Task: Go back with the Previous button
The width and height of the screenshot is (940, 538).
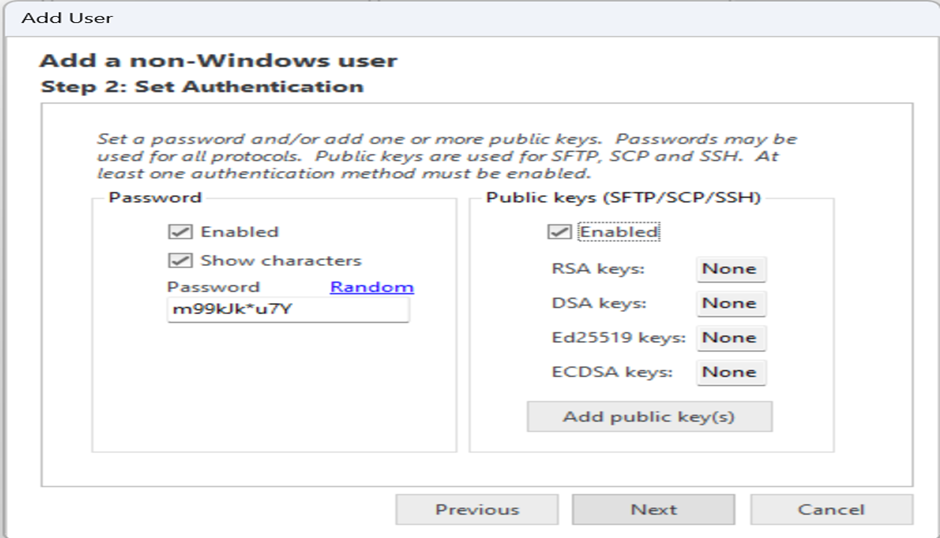Action: click(x=477, y=510)
